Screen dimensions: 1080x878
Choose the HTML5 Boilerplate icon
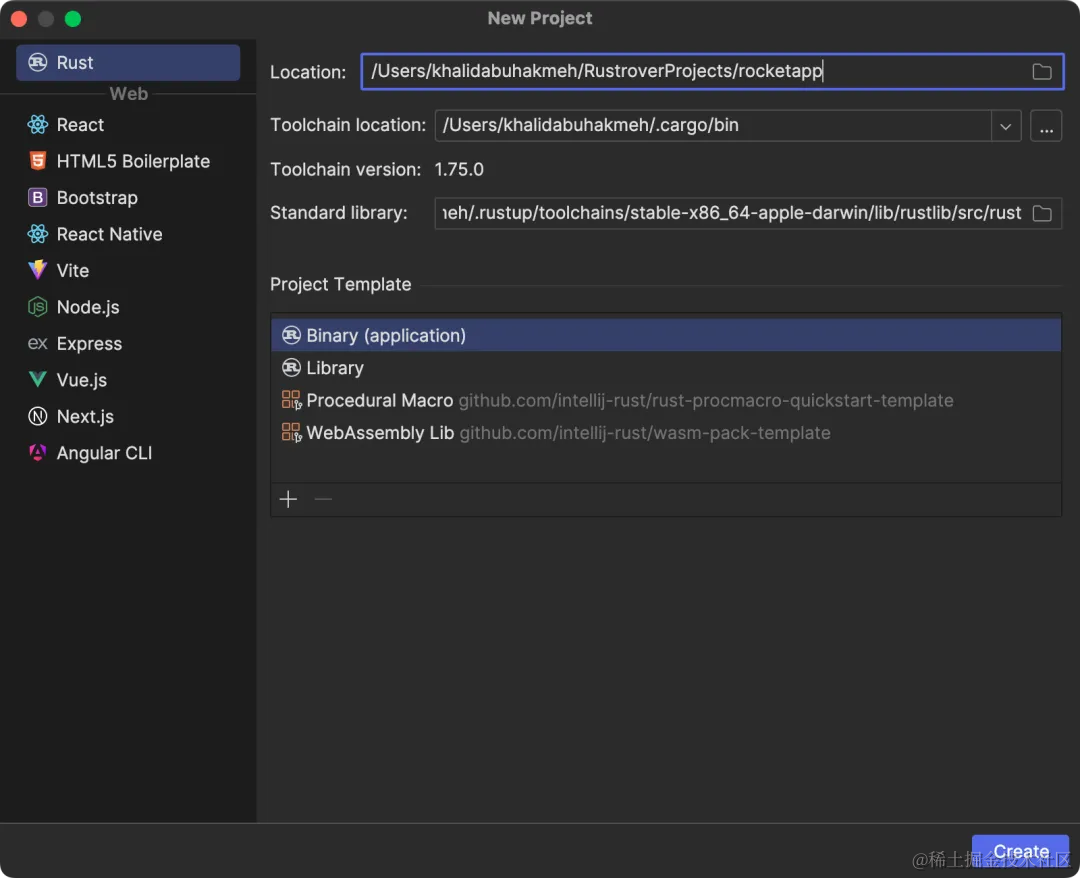(x=38, y=161)
